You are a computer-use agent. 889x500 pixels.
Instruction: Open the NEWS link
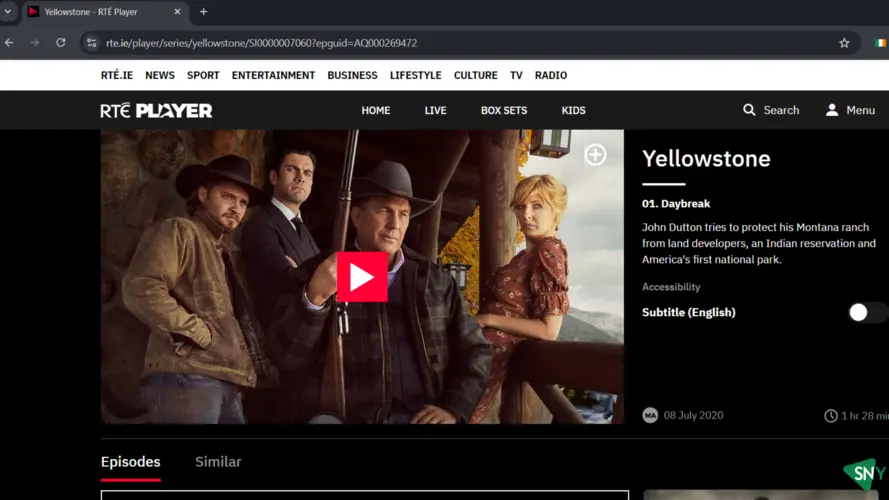(160, 75)
